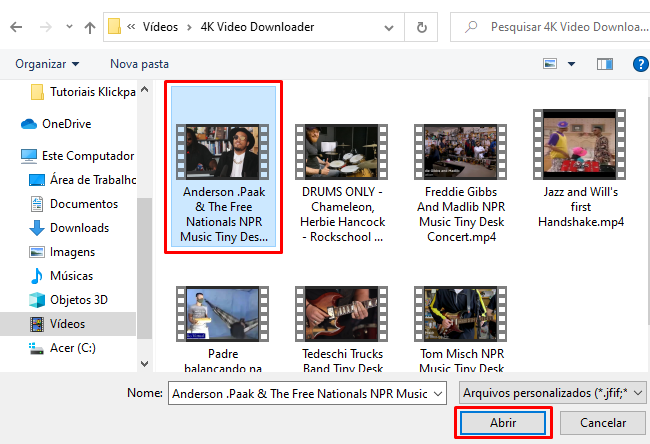Open Tutoriais Klickpa folder in sidebar

(83, 92)
